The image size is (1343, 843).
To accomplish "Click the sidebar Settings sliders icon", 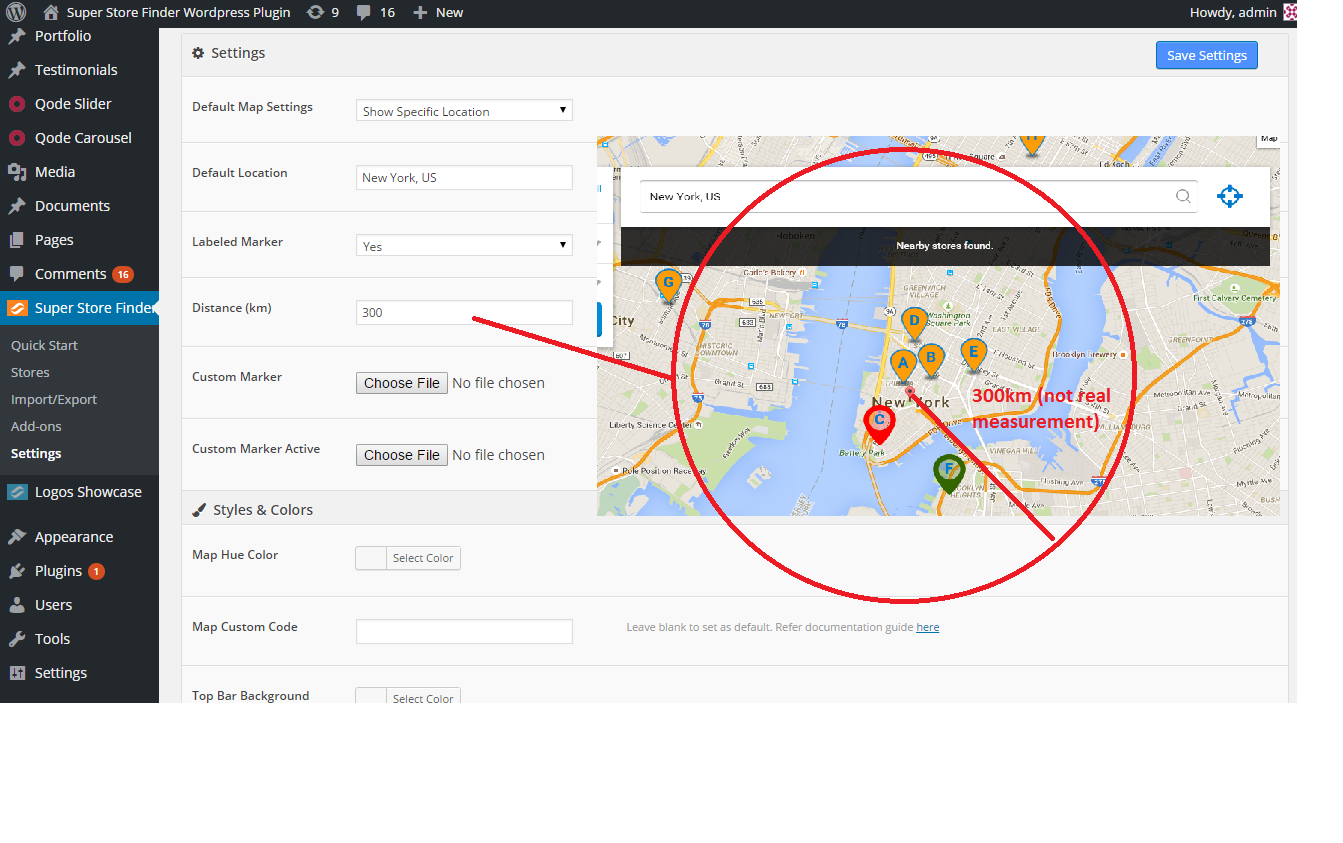I will (x=17, y=673).
